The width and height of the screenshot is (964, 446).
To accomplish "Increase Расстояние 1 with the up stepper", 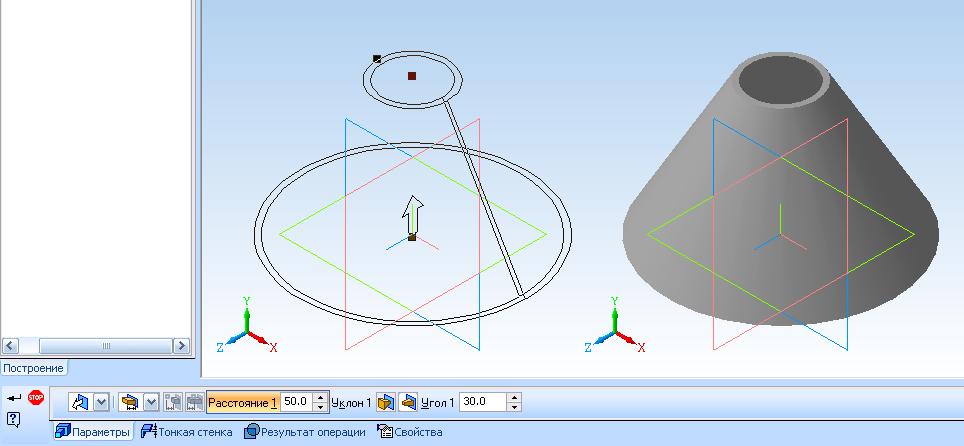I will click(320, 398).
